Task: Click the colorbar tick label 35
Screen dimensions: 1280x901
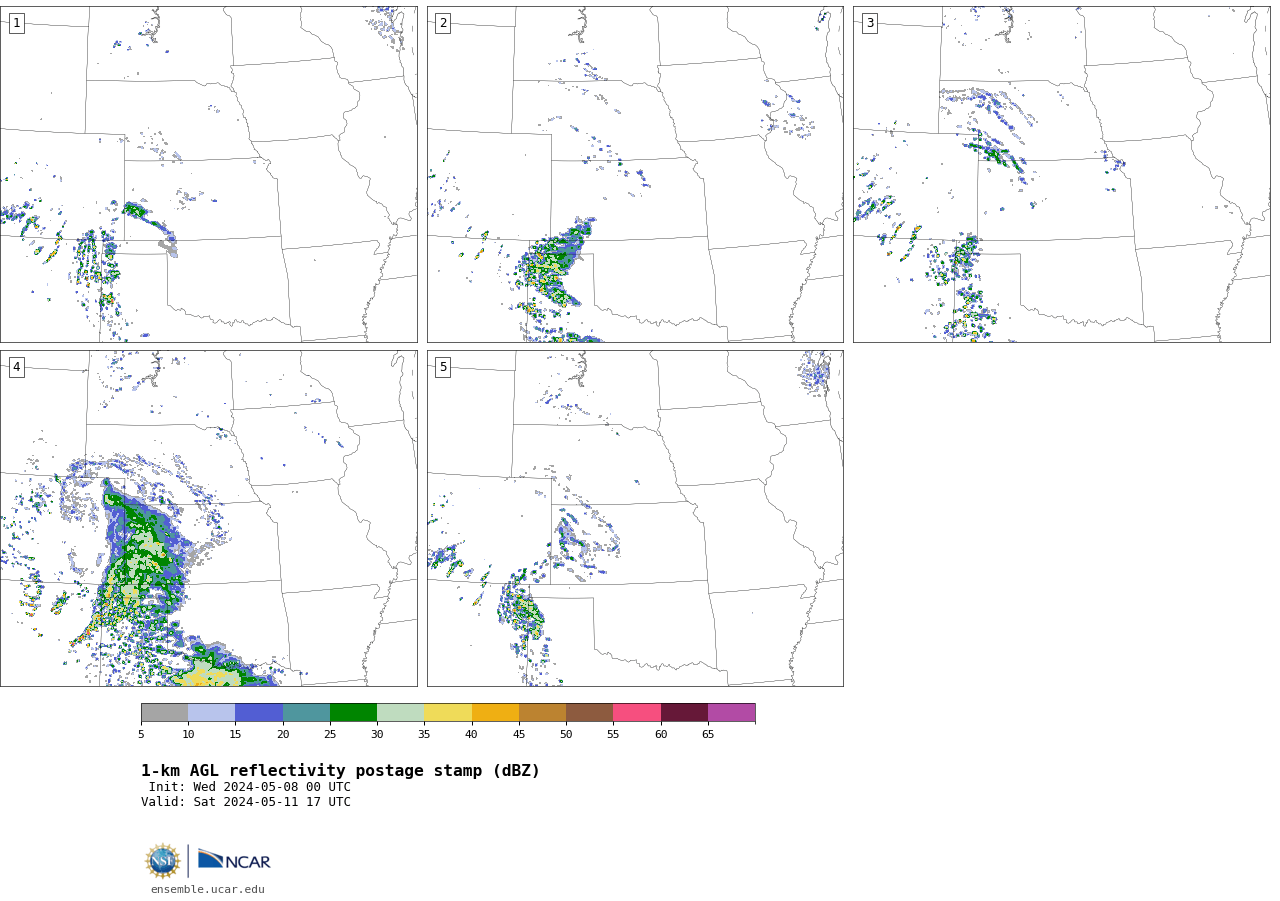Action: point(424,735)
